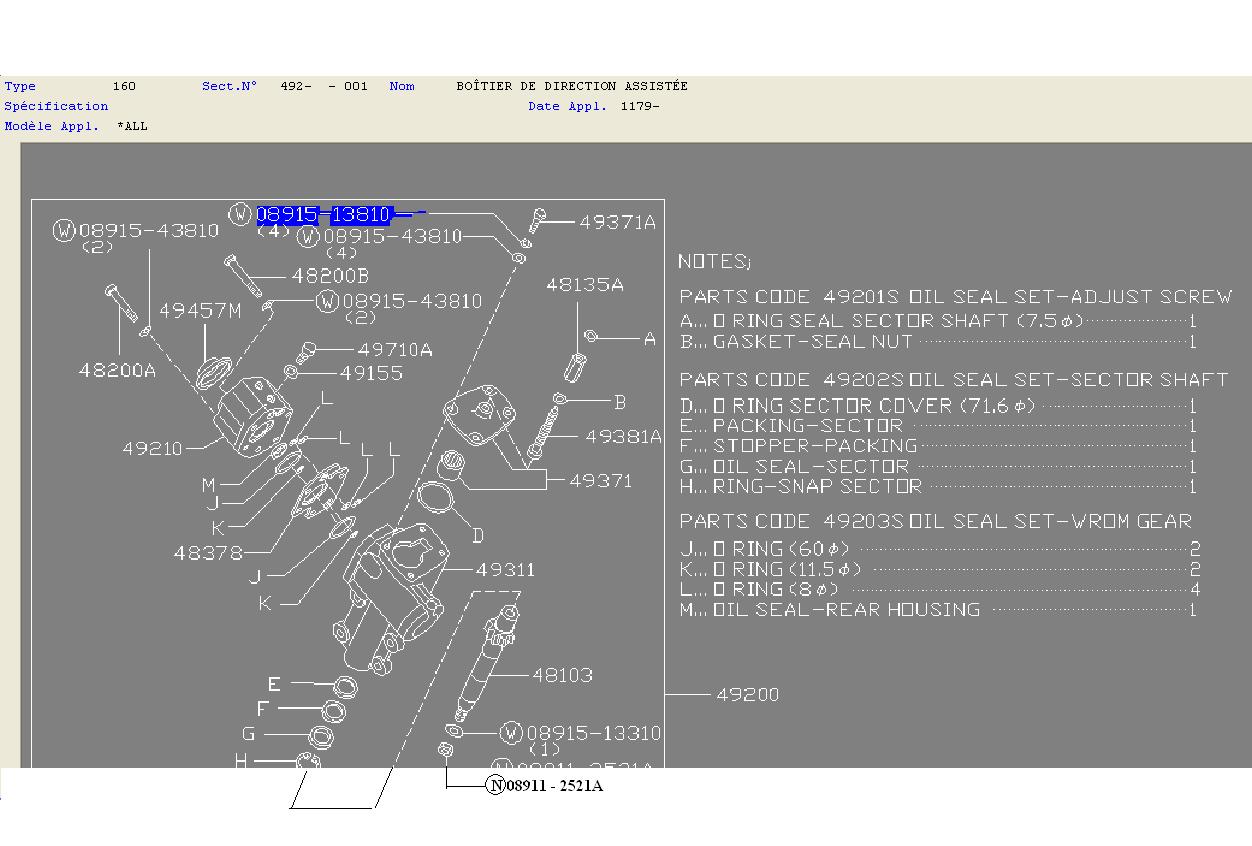Screen dimensions: 1252x846
Task: Select the 49210 pump housing label
Action: click(152, 448)
